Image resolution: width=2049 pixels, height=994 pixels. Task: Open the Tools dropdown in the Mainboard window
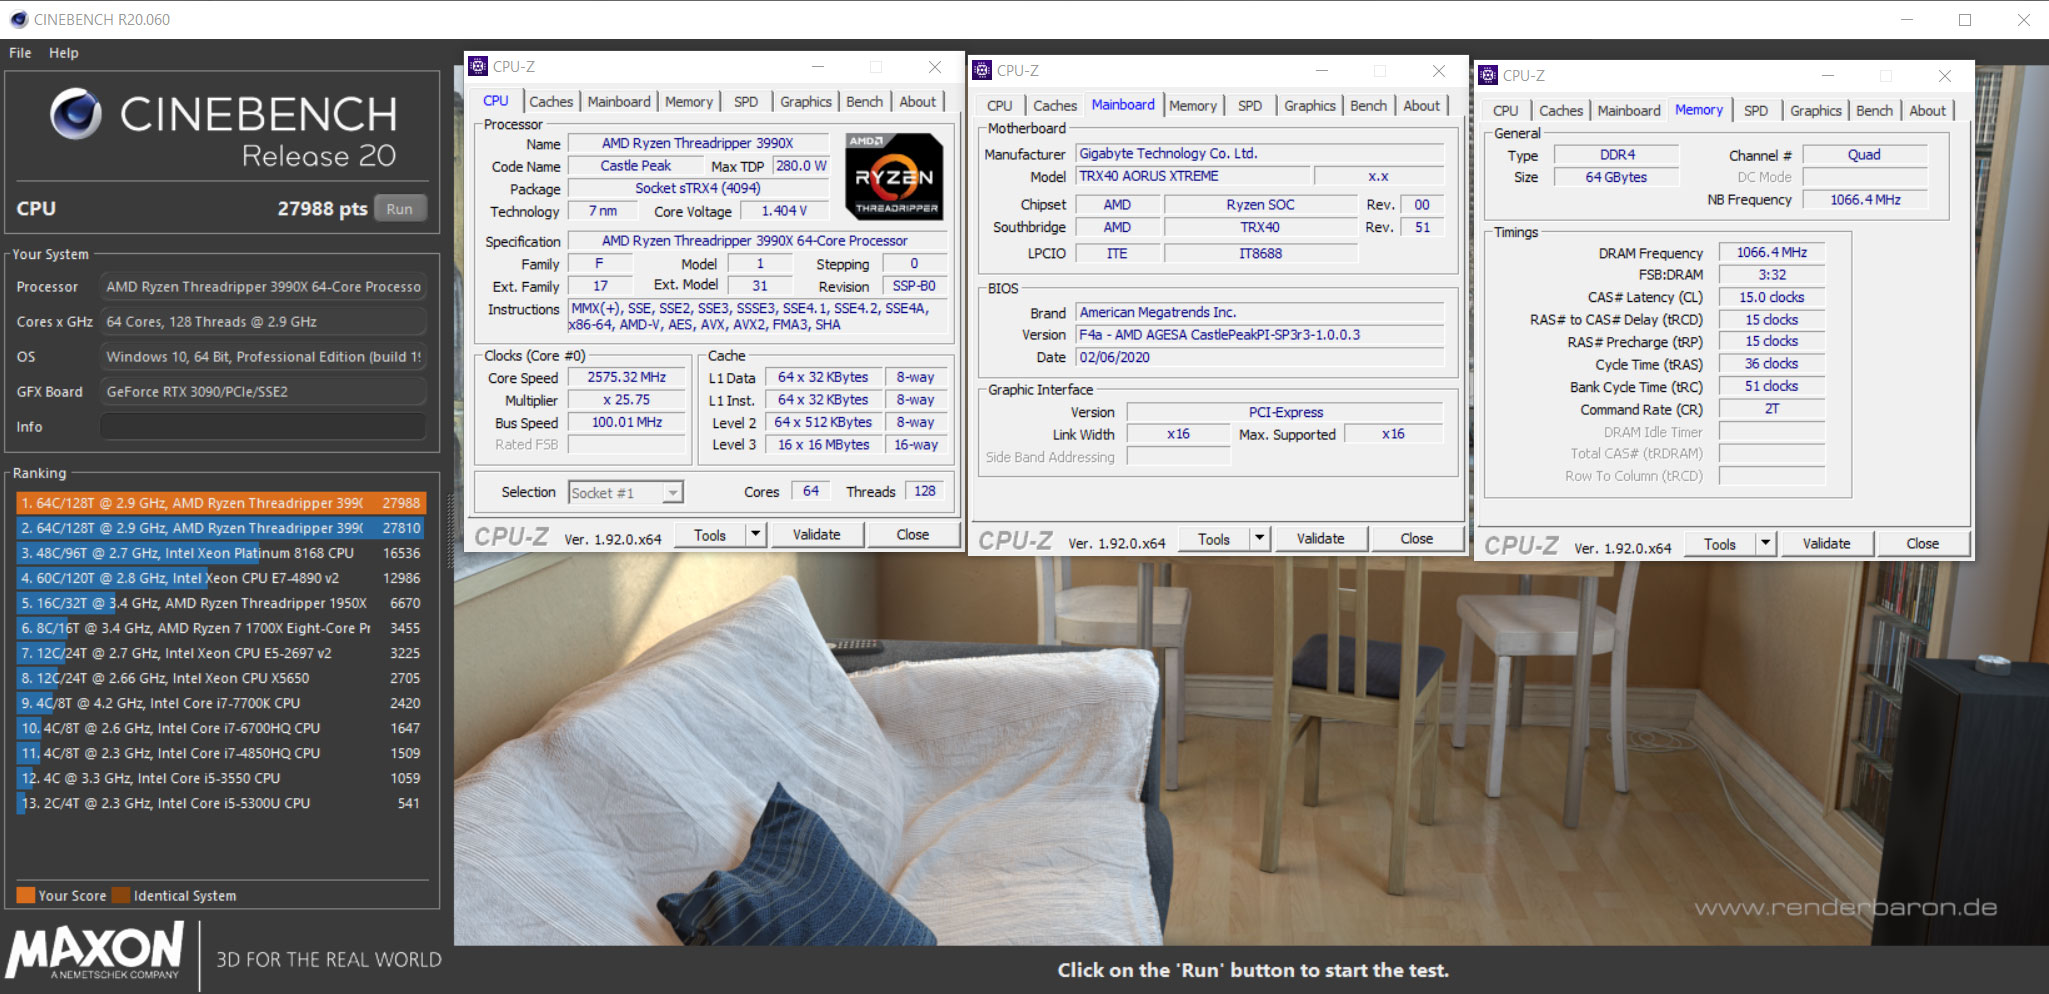(x=1259, y=538)
